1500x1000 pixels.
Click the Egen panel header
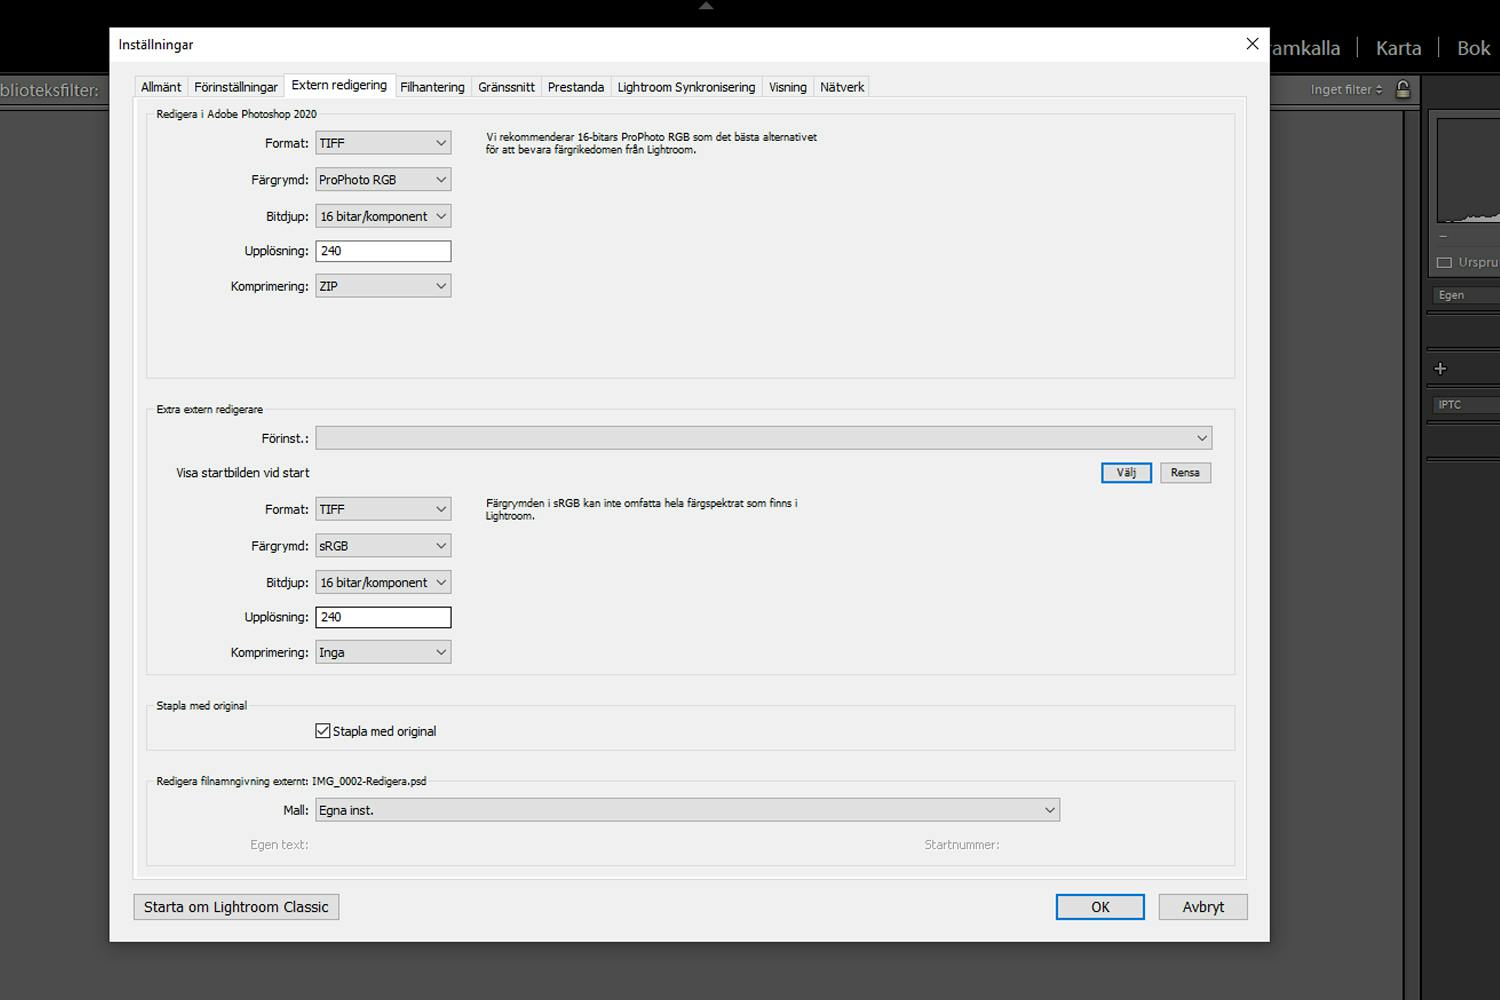point(1465,295)
